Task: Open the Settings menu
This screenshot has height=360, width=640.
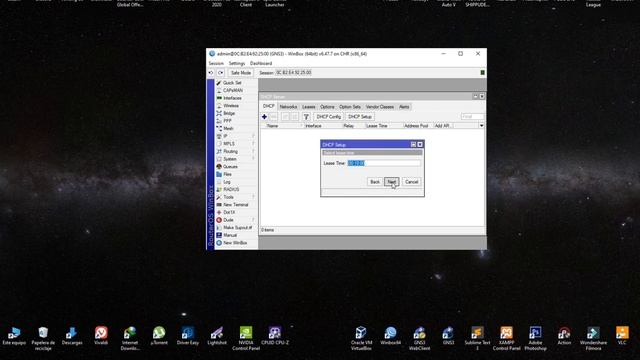Action: 237,63
